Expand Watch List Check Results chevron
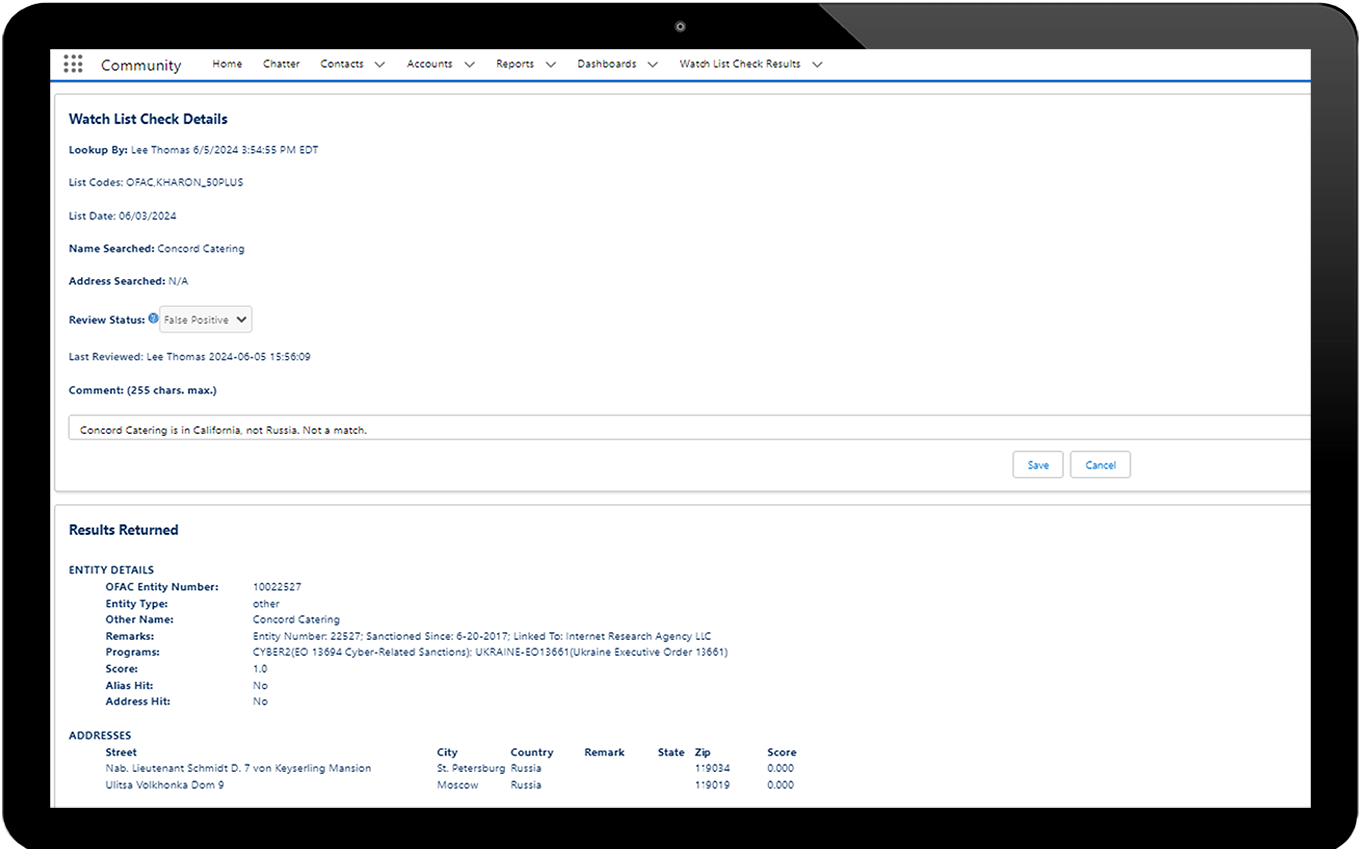The image size is (1361, 849). pyautogui.click(x=817, y=65)
